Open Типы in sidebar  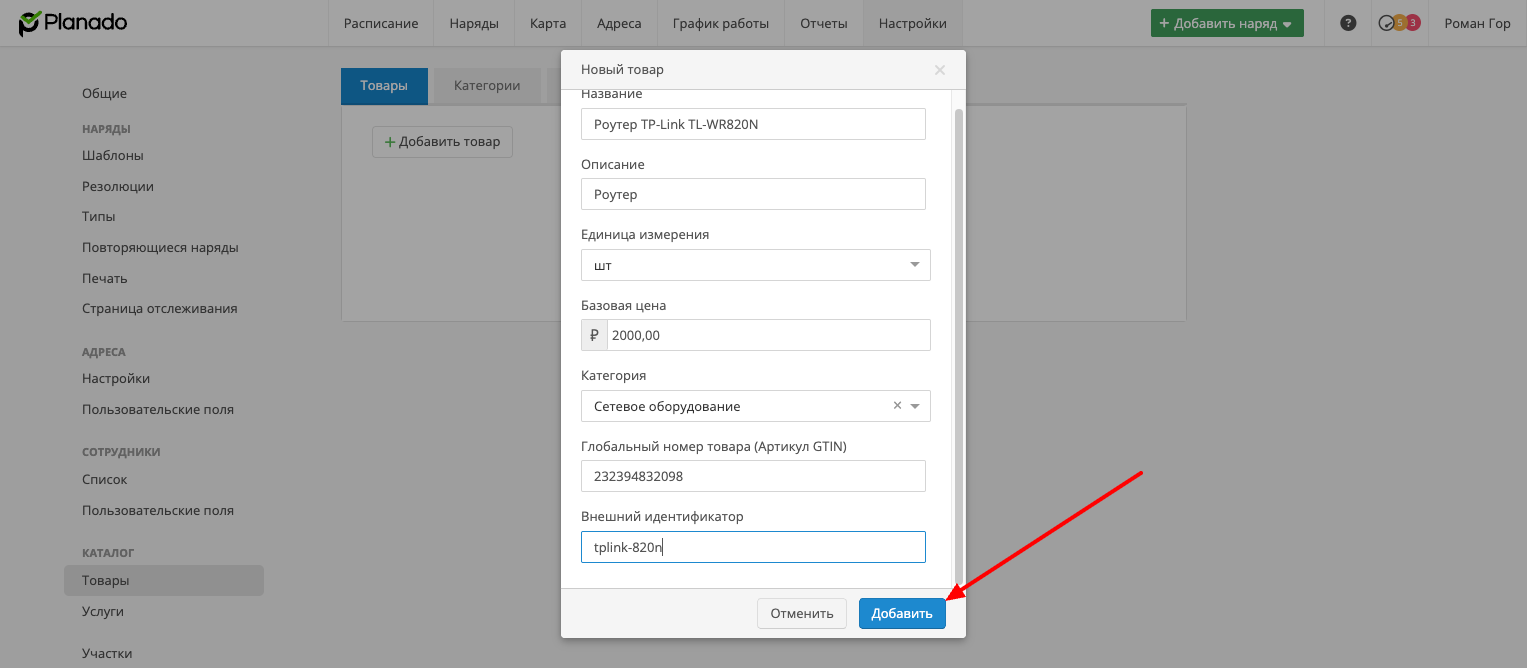pos(98,217)
